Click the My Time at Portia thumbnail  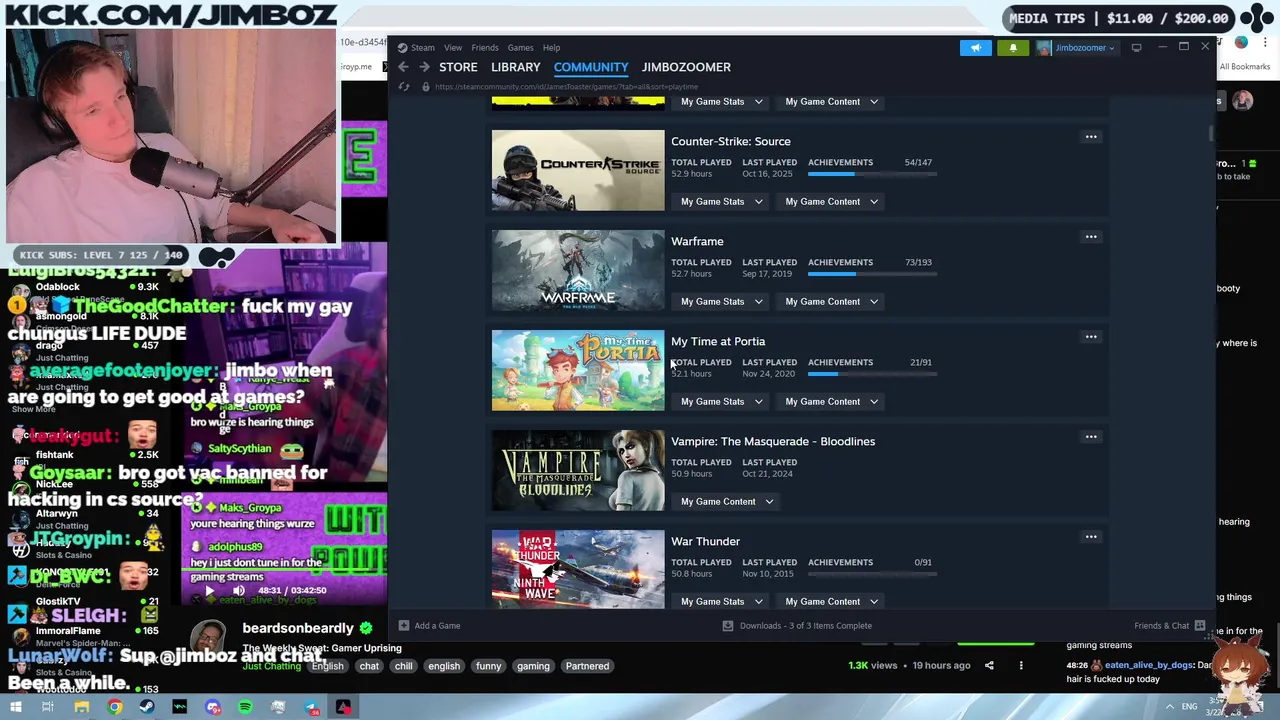578,370
